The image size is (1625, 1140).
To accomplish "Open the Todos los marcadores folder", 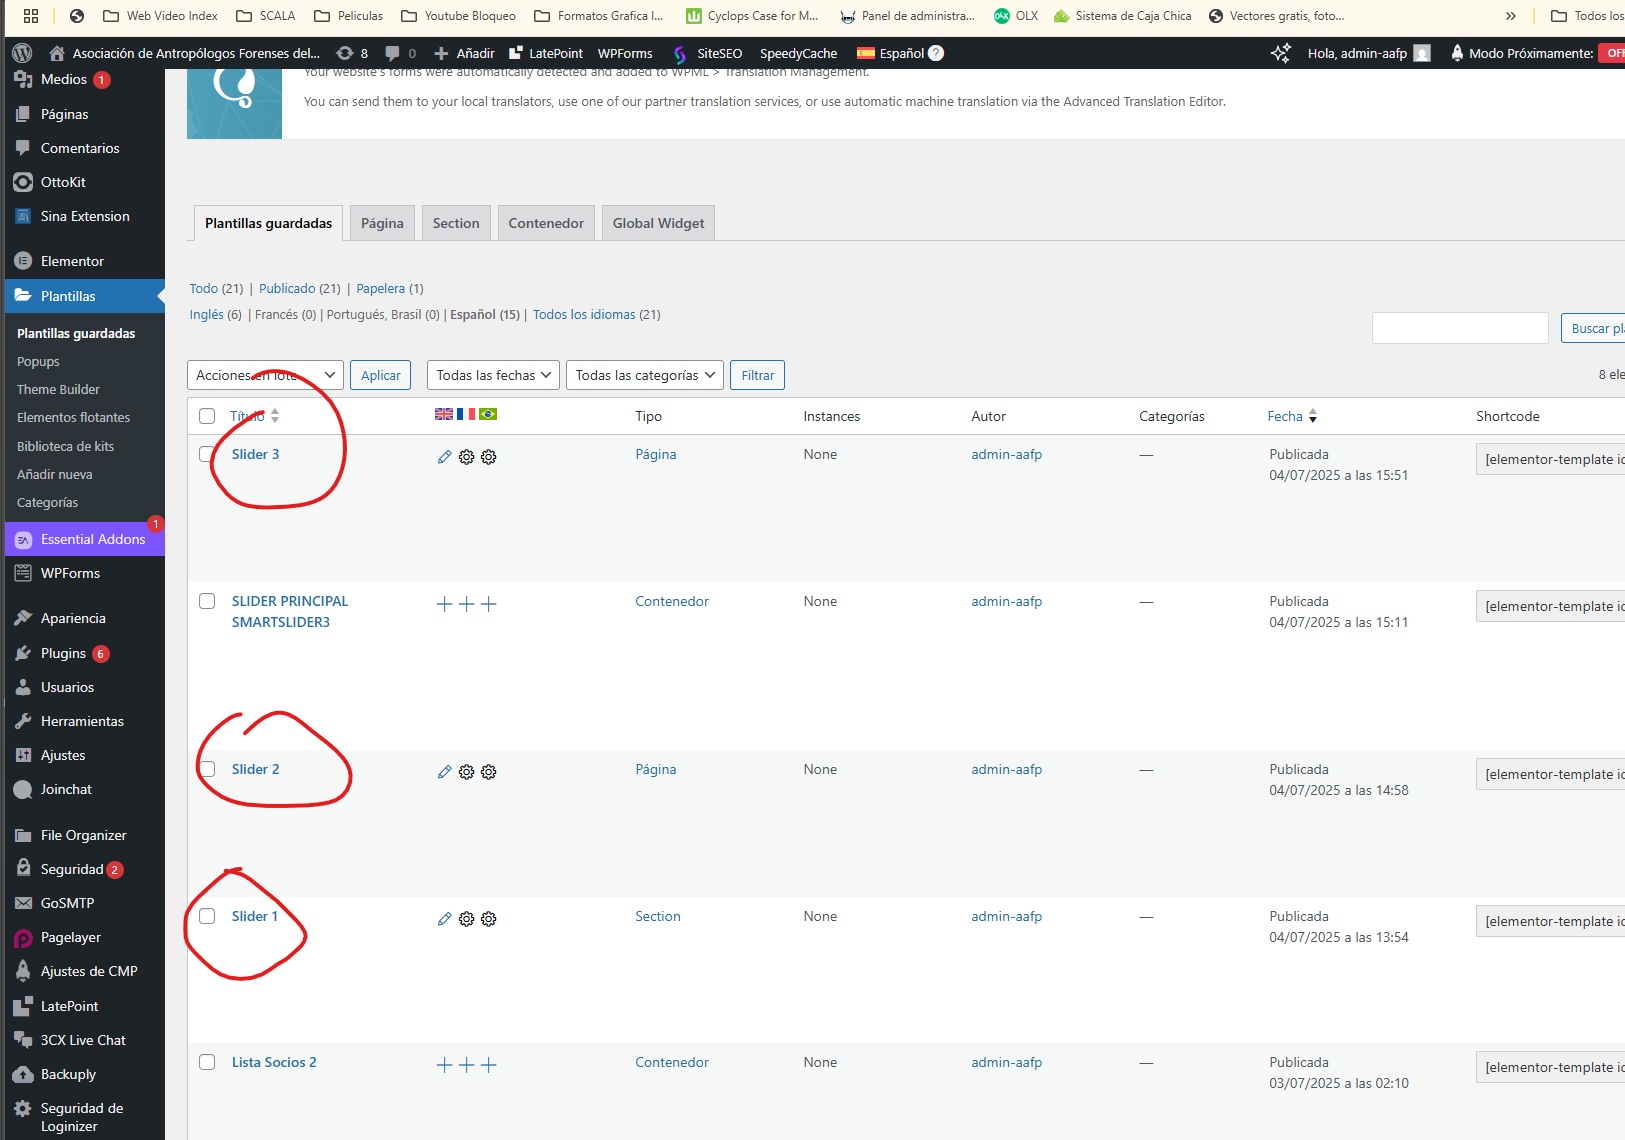I will pyautogui.click(x=1588, y=15).
